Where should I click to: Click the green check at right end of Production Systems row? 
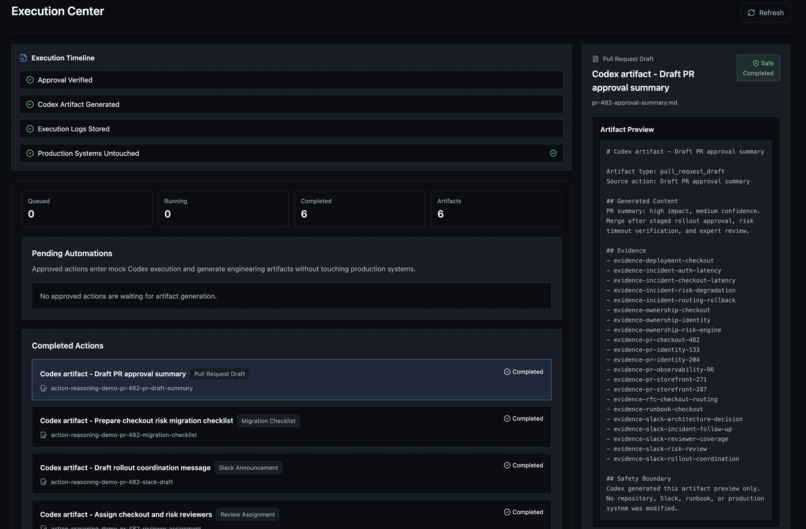click(x=553, y=153)
